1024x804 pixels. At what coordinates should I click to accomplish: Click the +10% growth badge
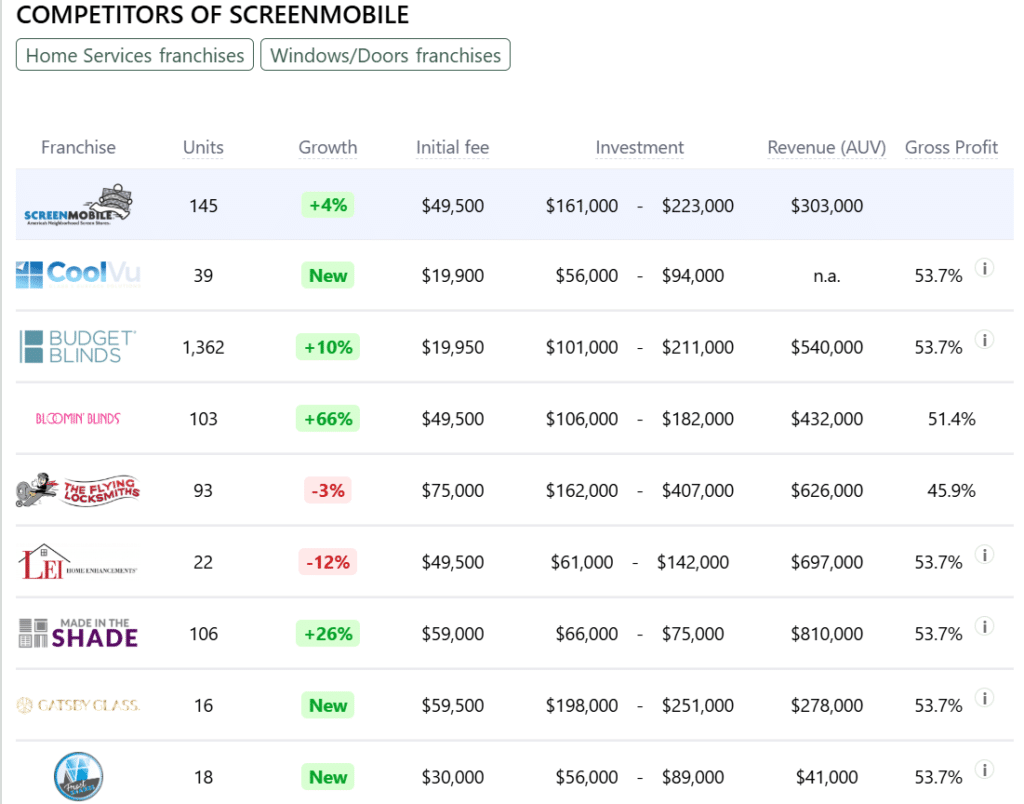click(328, 347)
